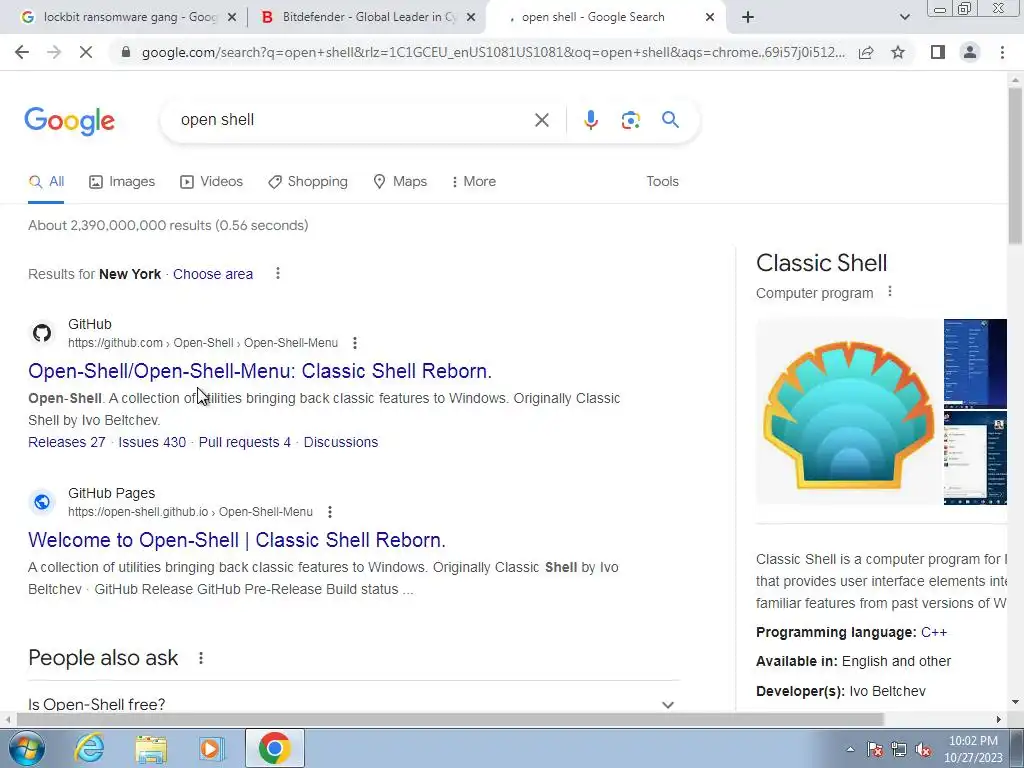Open File Explorer from the taskbar
Image resolution: width=1024 pixels, height=768 pixels.
tap(151, 748)
